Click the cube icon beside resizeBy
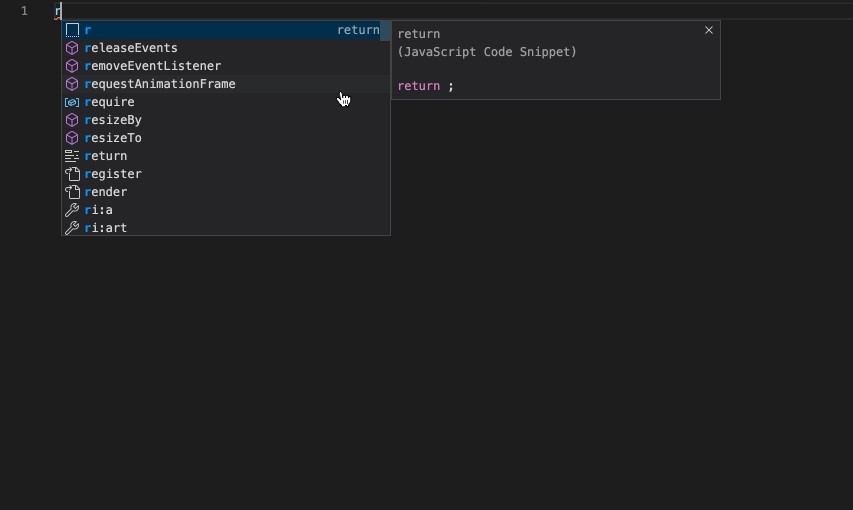The width and height of the screenshot is (853, 510). pos(72,120)
